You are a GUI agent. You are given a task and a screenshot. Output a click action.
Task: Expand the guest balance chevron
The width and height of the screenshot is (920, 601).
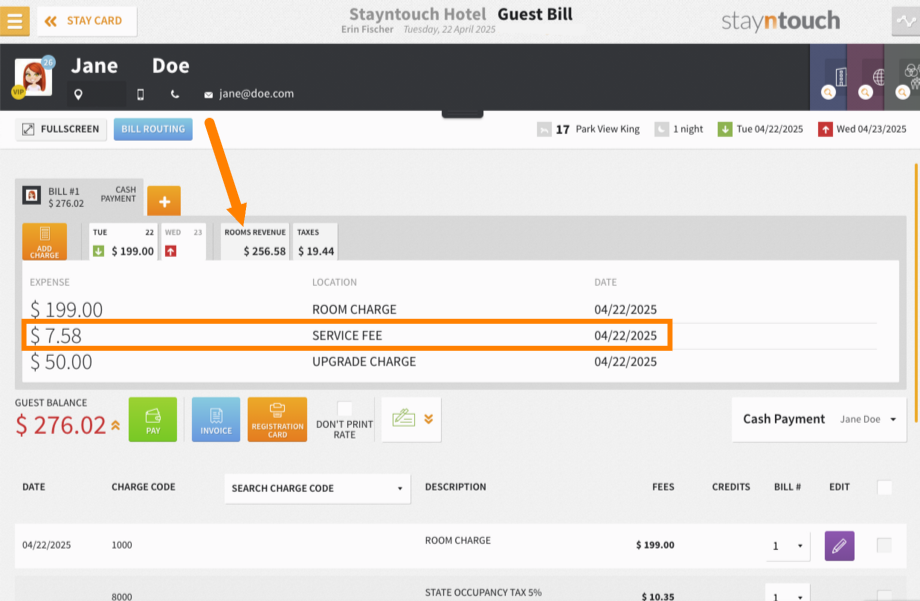pos(116,426)
